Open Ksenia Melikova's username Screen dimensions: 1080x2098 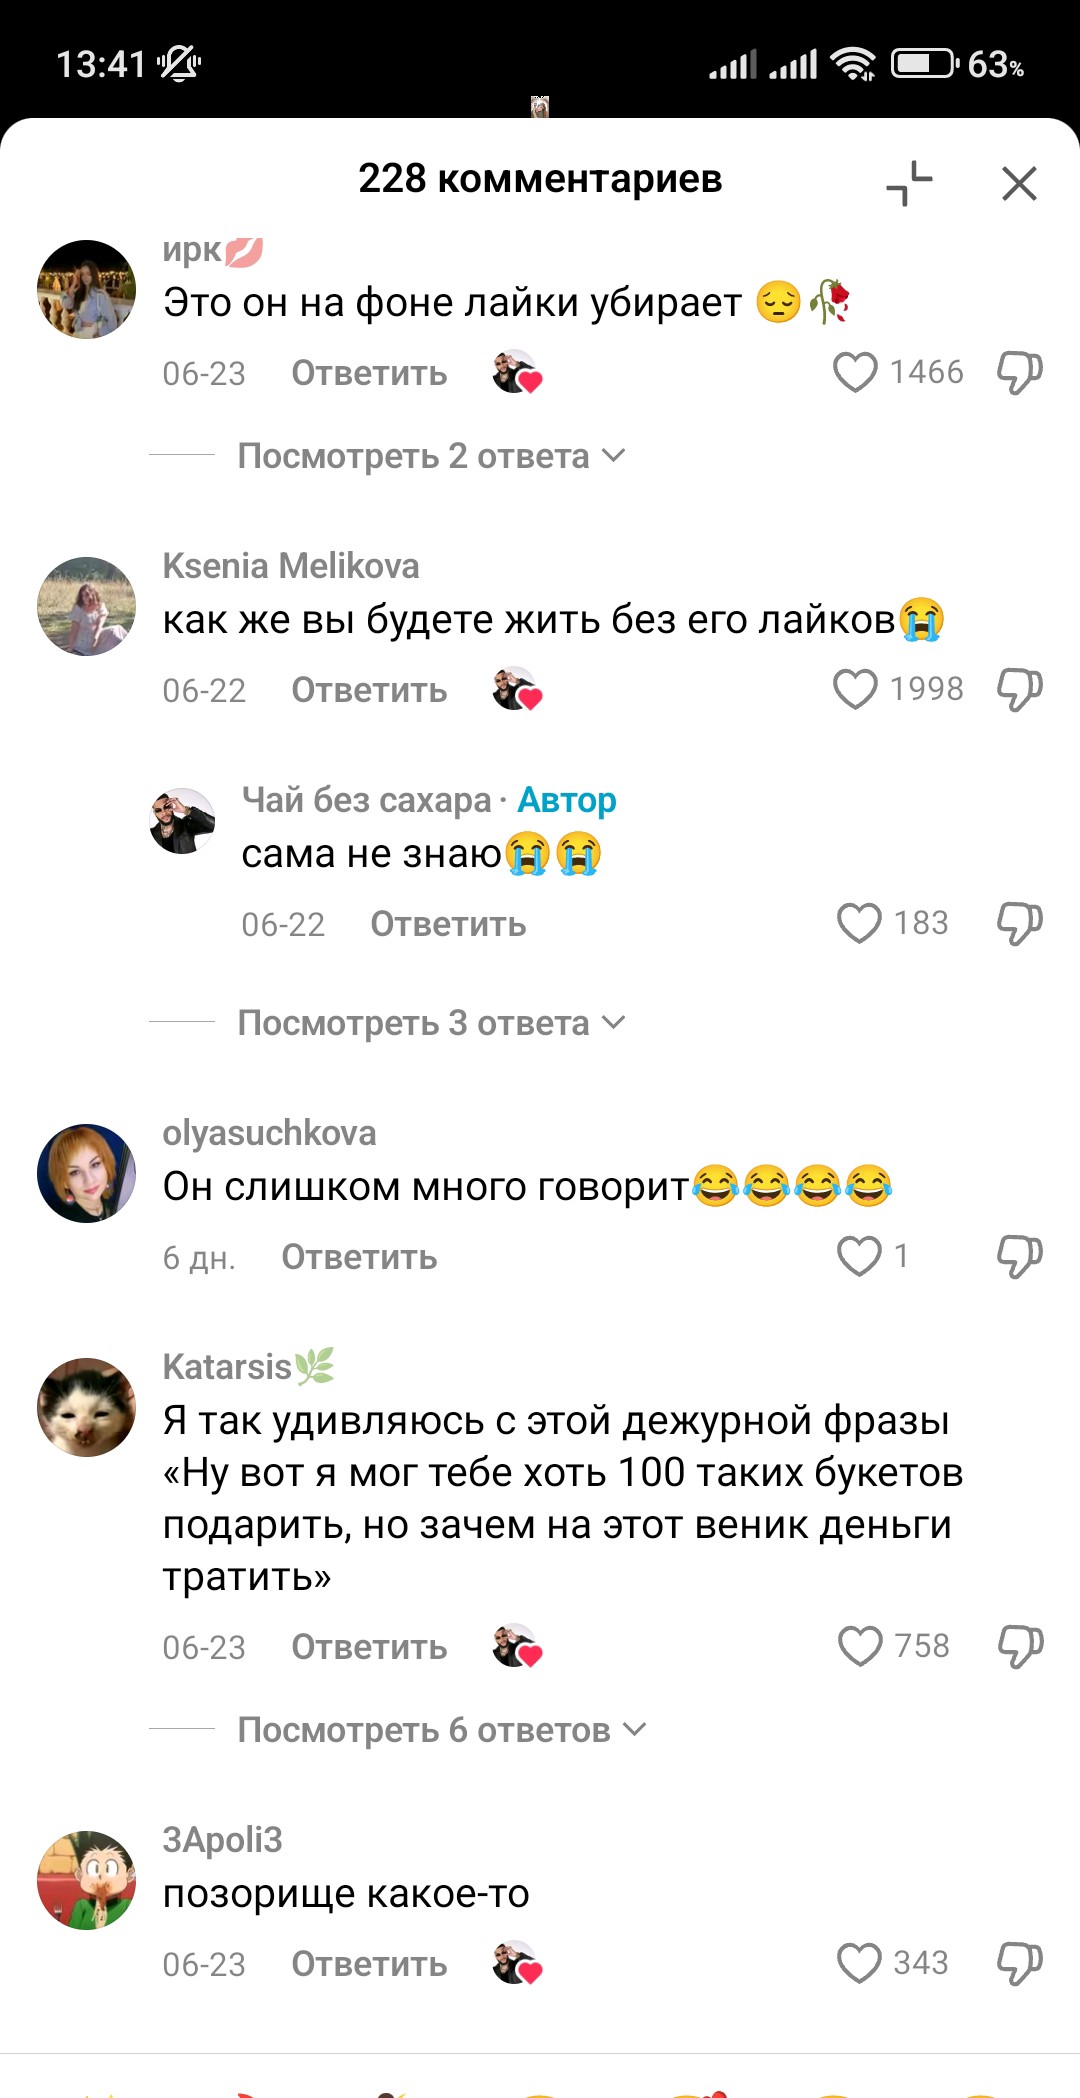coord(291,566)
